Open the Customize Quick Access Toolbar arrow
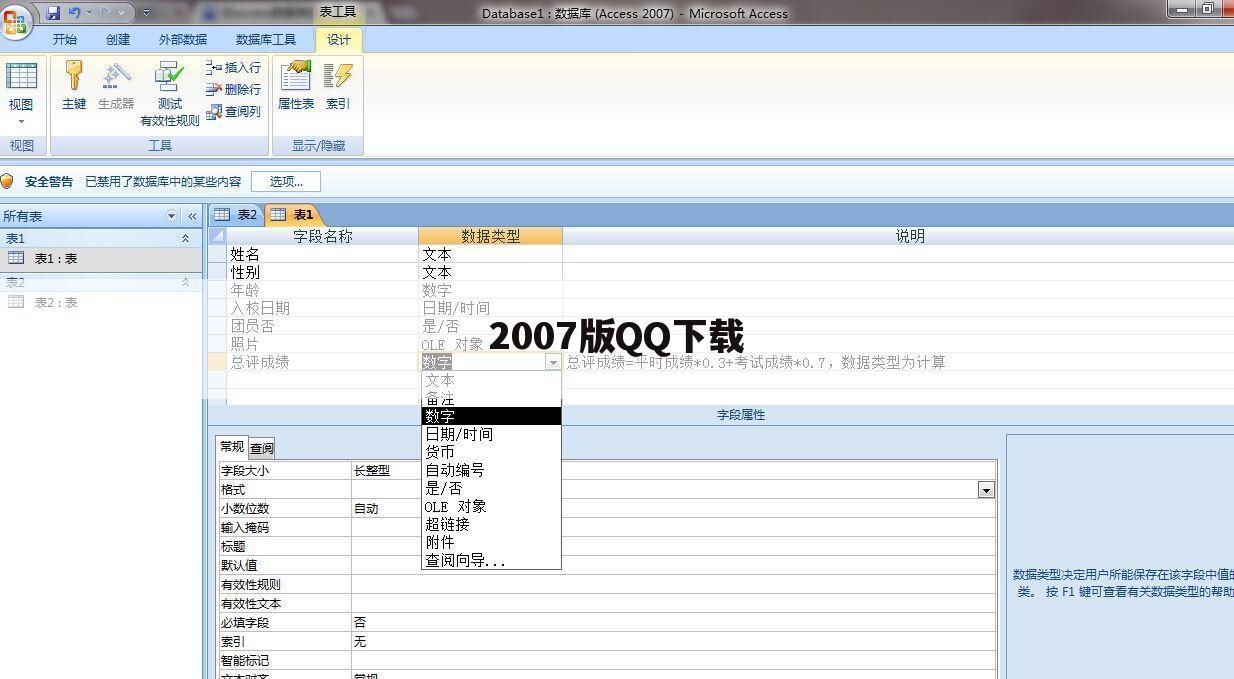Image resolution: width=1234 pixels, height=679 pixels. click(x=147, y=13)
